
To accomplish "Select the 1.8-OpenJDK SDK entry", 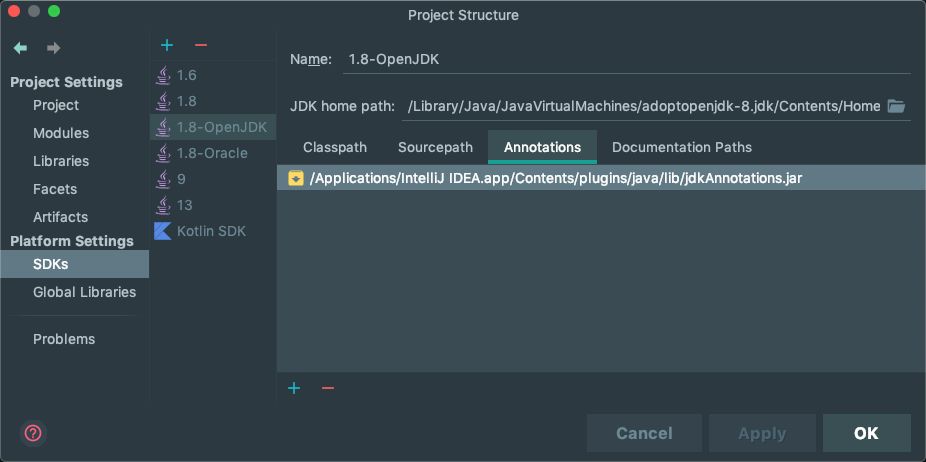I will click(x=213, y=127).
